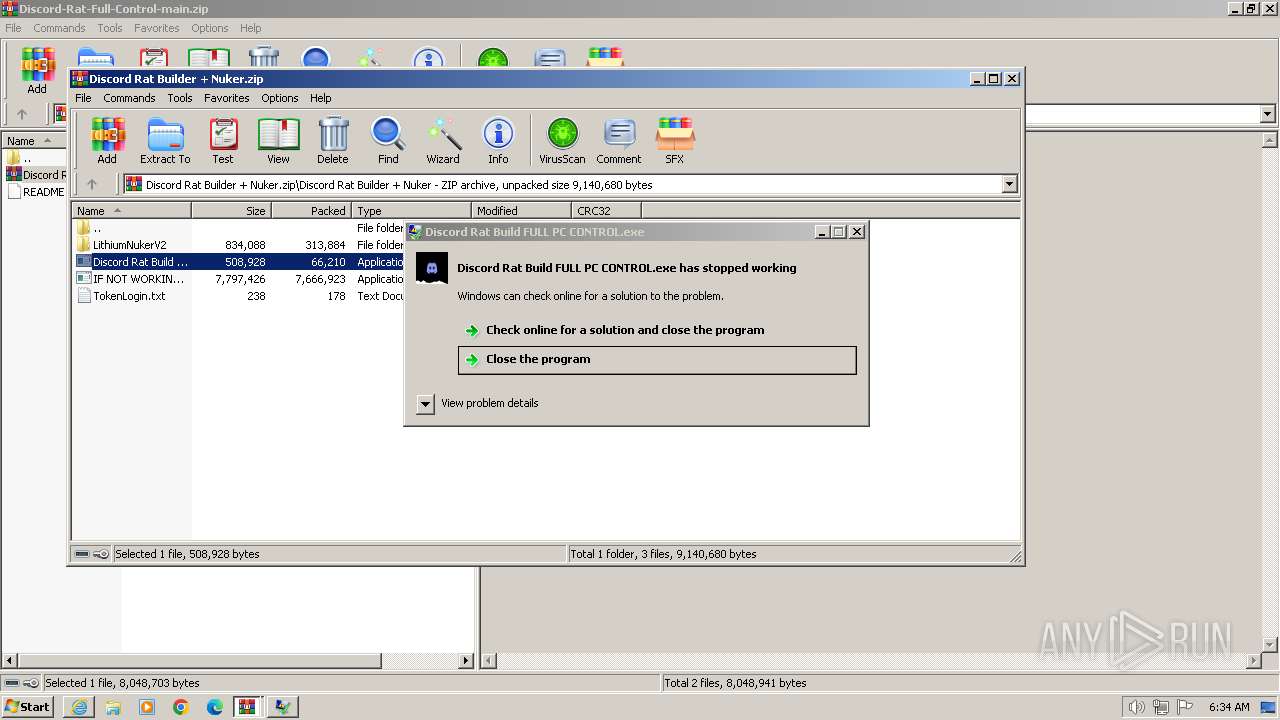Run the VirusScan icon
This screenshot has width=1280, height=720.
562,140
